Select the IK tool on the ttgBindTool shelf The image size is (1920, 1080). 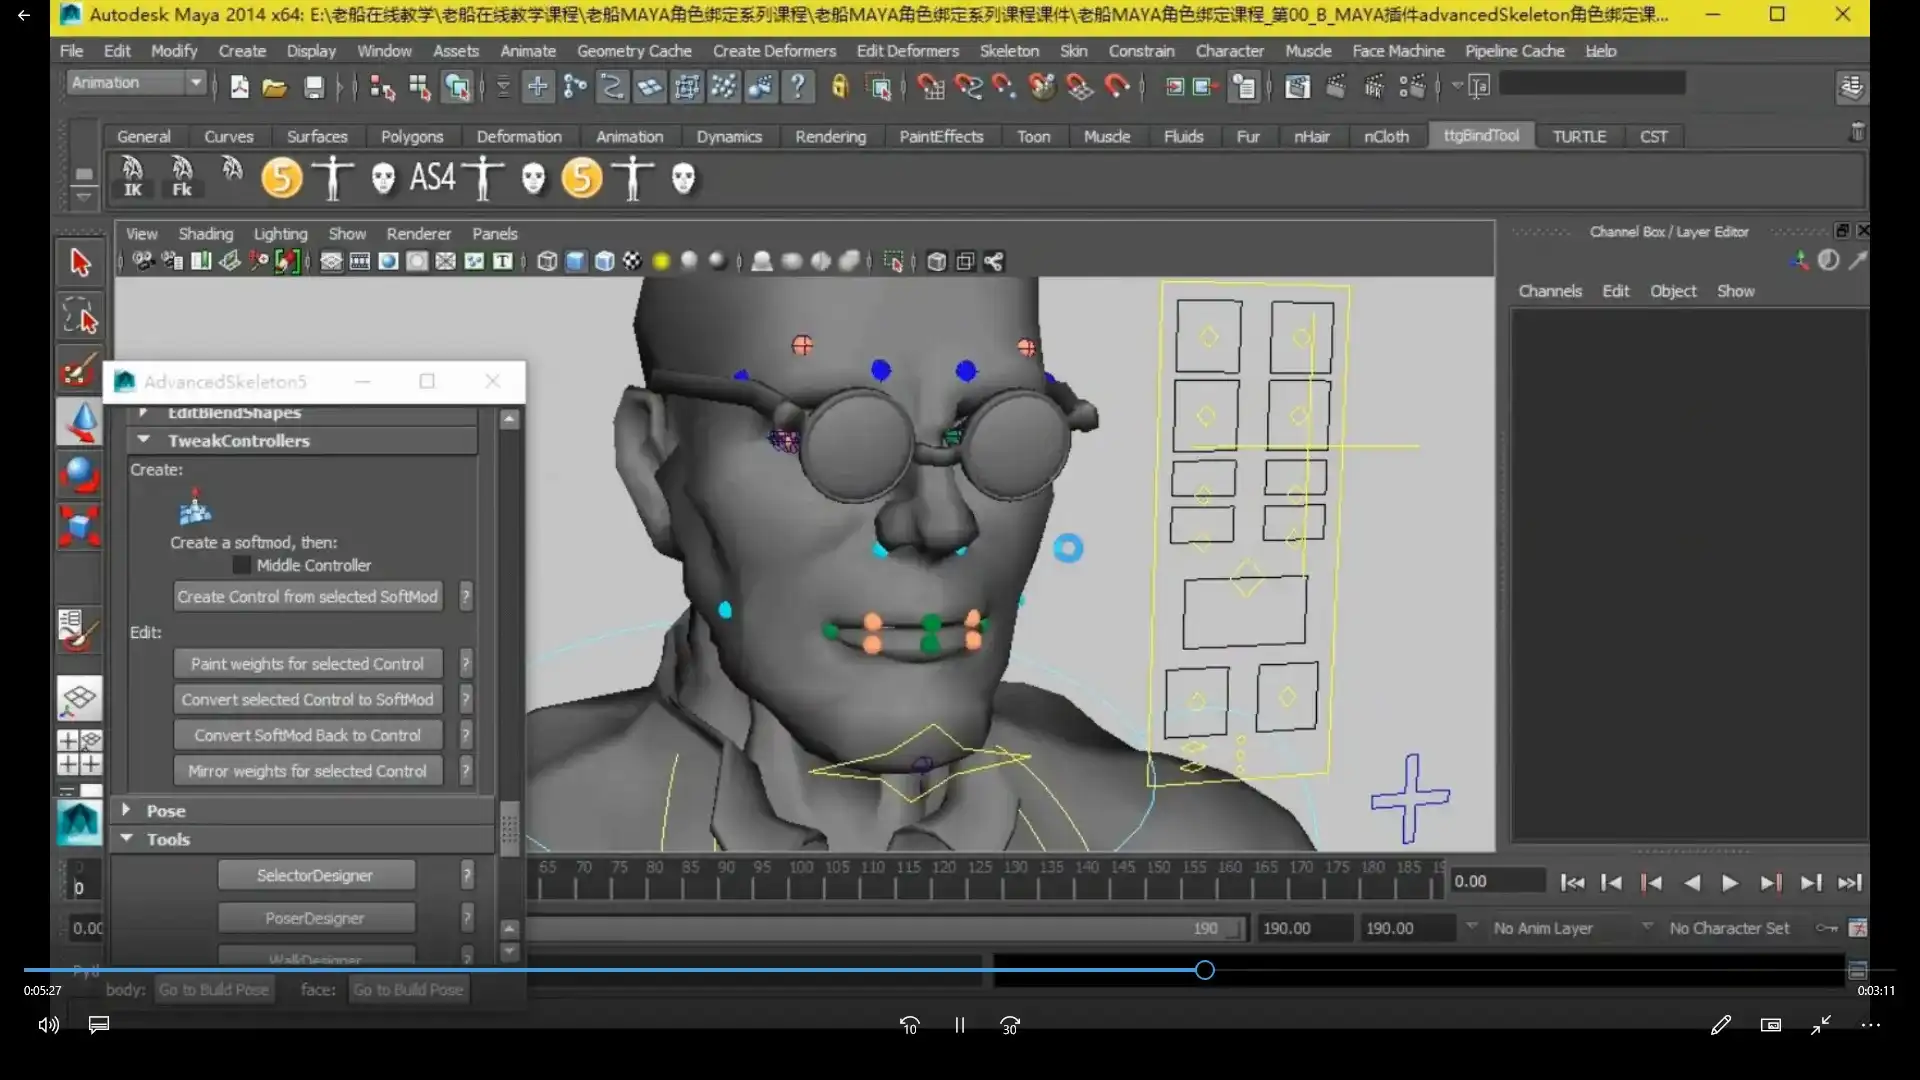click(x=133, y=177)
